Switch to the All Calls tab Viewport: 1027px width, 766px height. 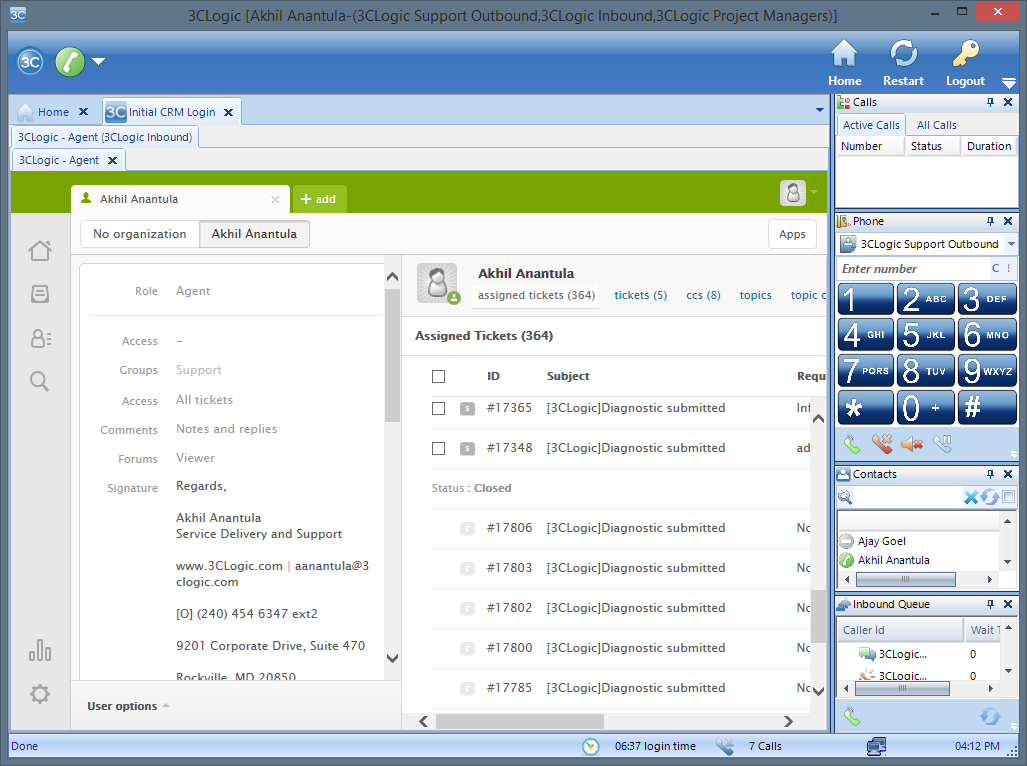pyautogui.click(x=936, y=125)
